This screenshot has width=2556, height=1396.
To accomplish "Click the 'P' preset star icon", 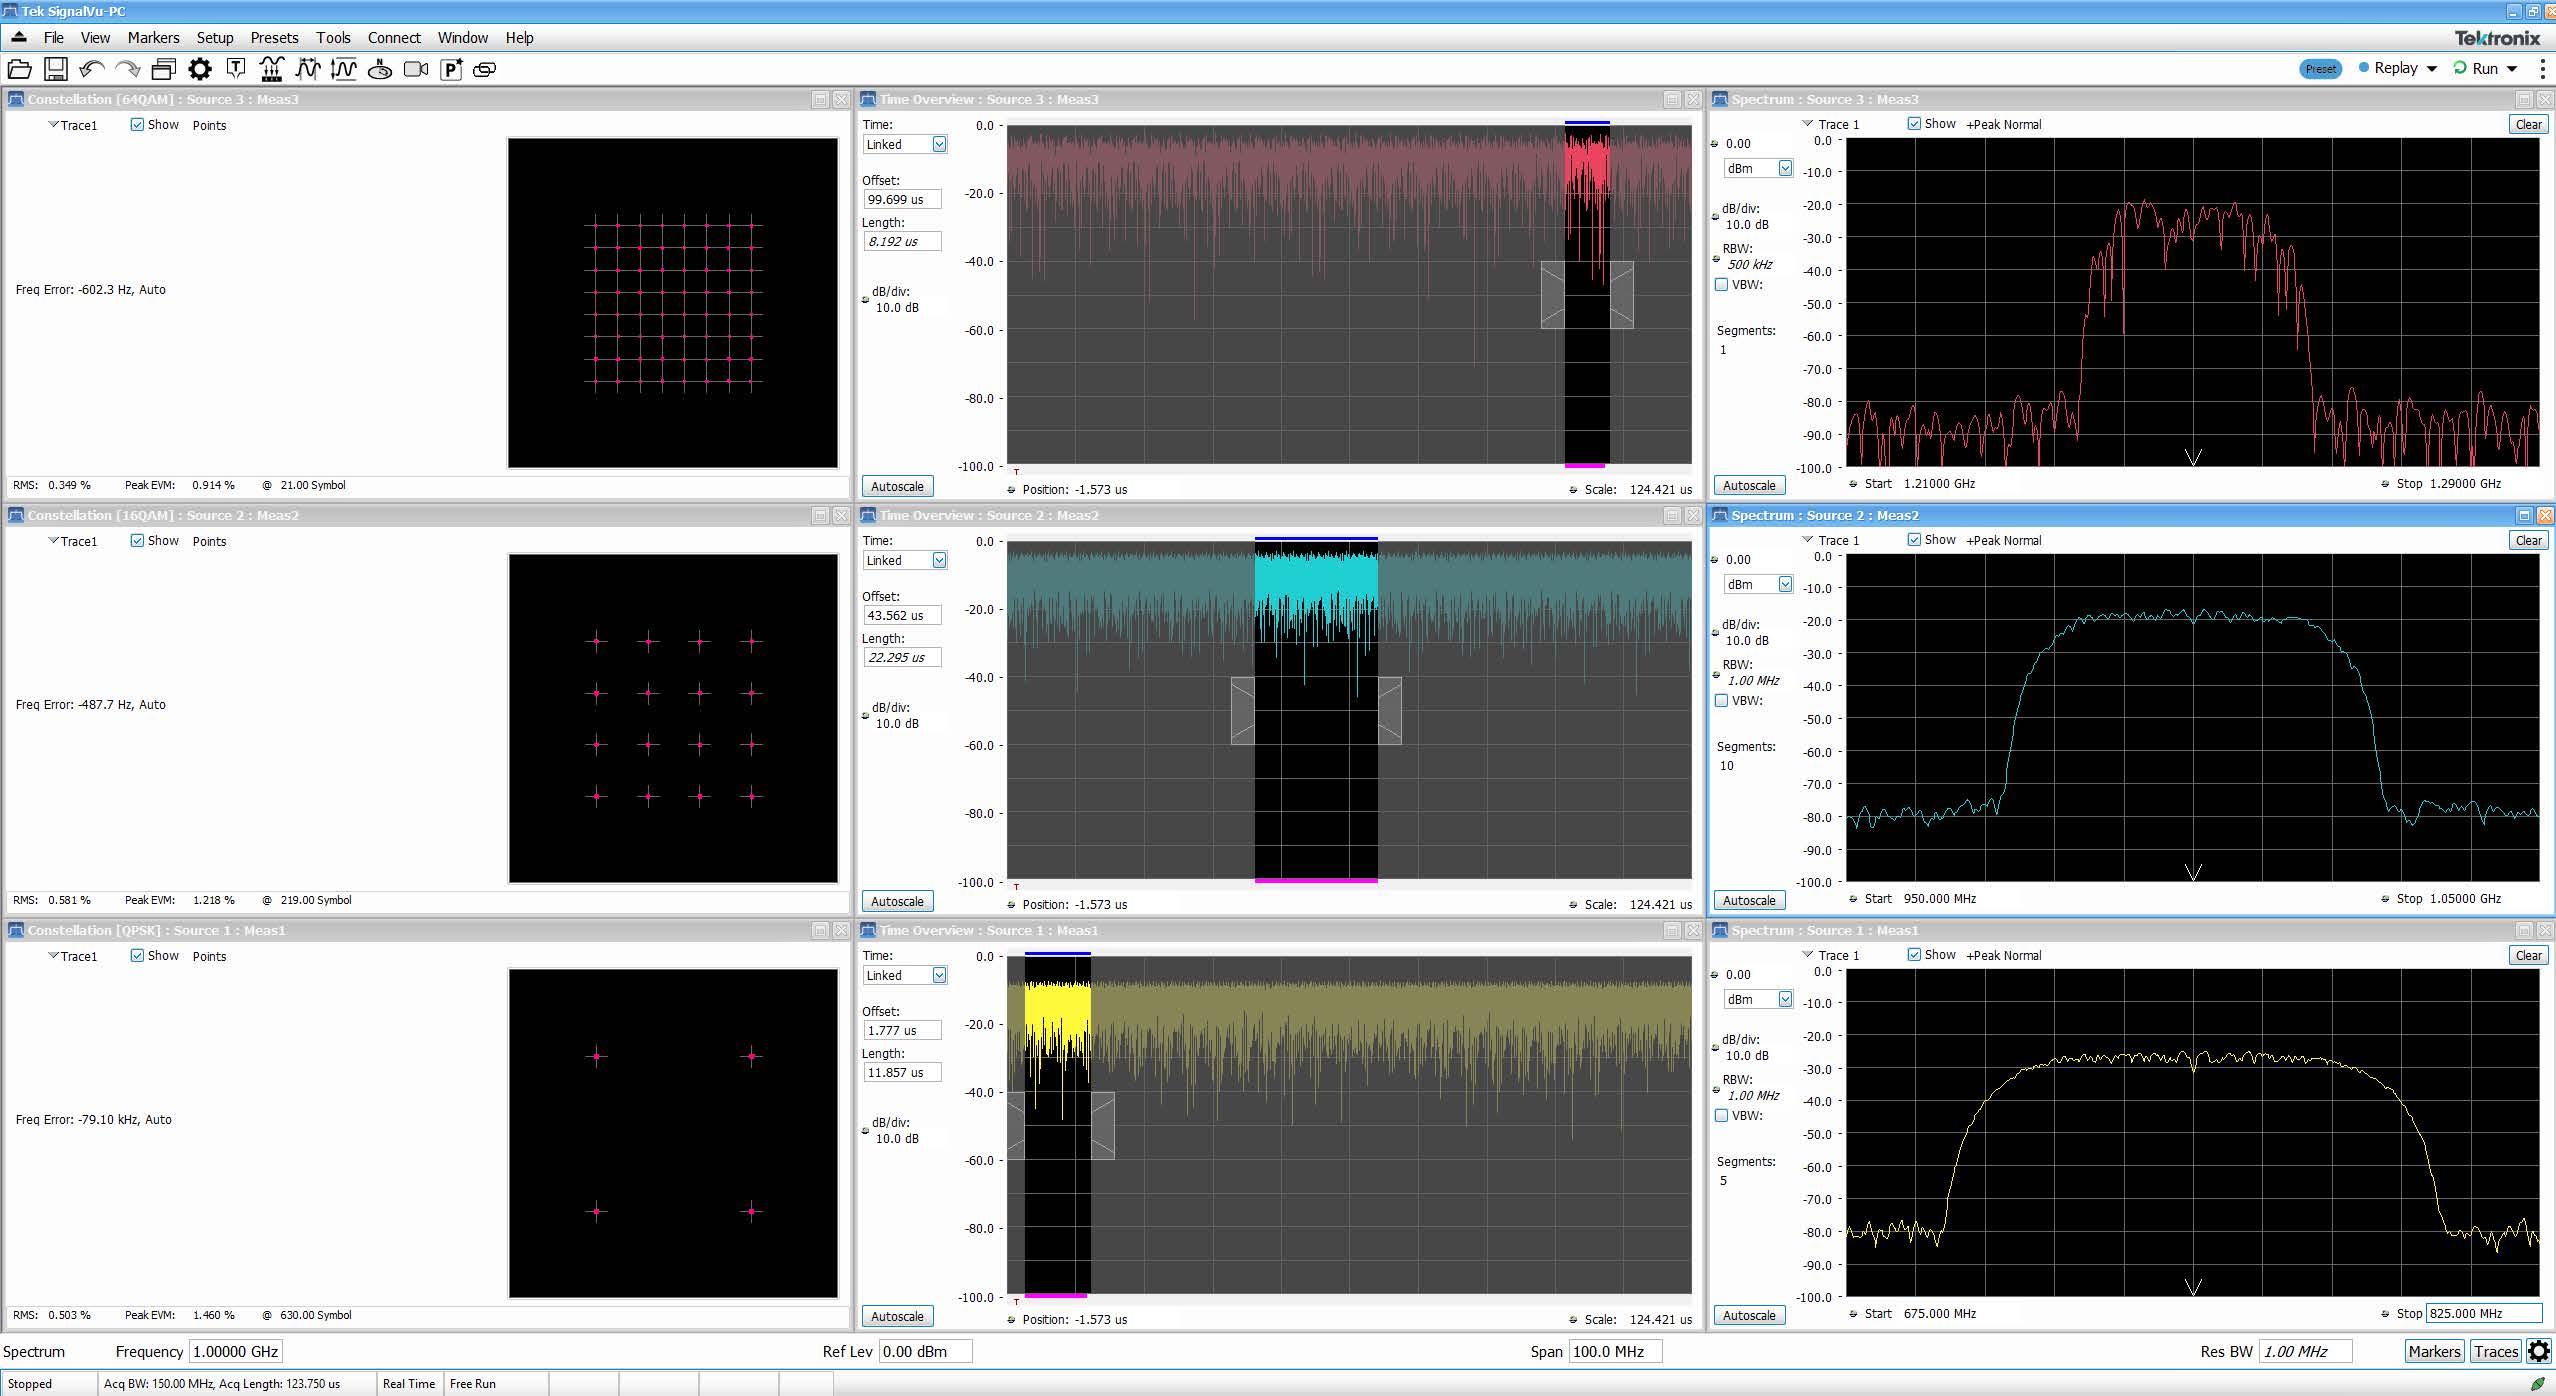I will coord(451,69).
